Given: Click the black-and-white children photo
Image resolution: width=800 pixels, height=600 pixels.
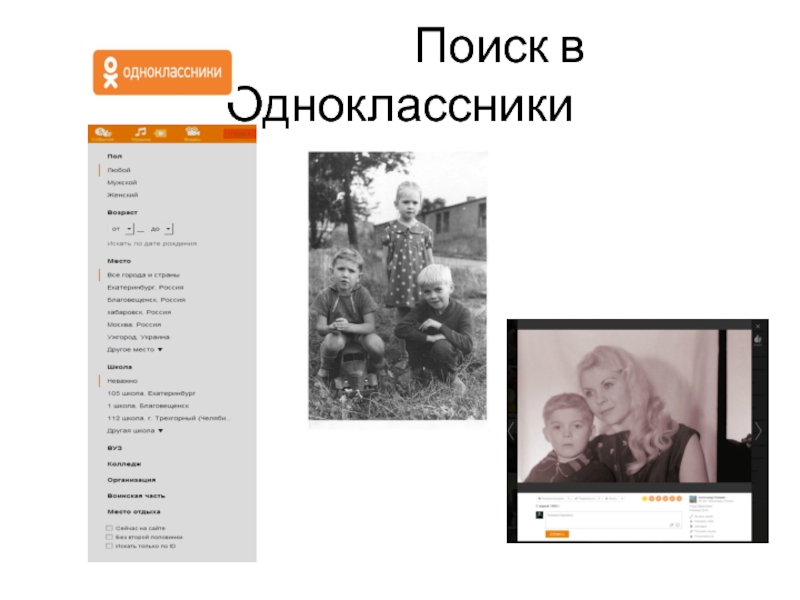Looking at the screenshot, I should coord(397,286).
